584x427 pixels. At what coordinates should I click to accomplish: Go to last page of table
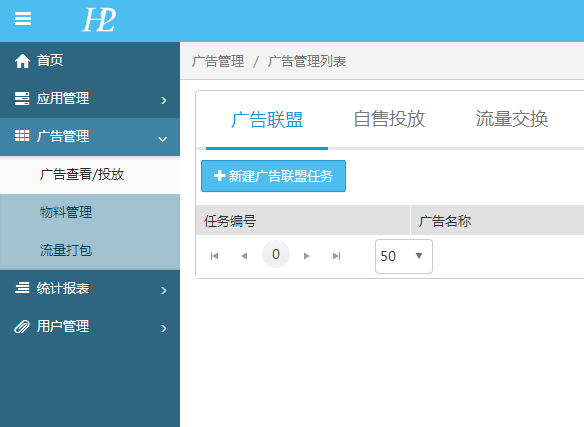336,256
